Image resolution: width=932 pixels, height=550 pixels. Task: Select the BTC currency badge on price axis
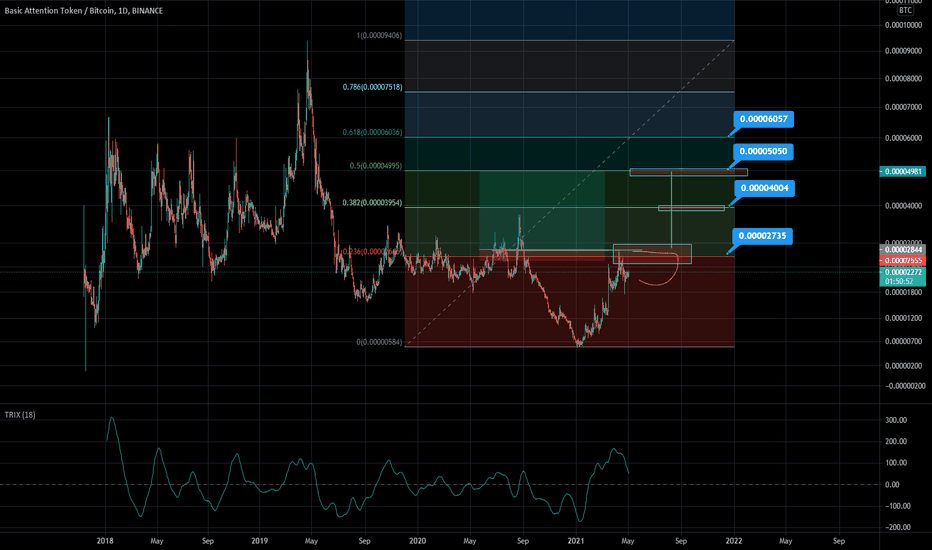coord(905,10)
